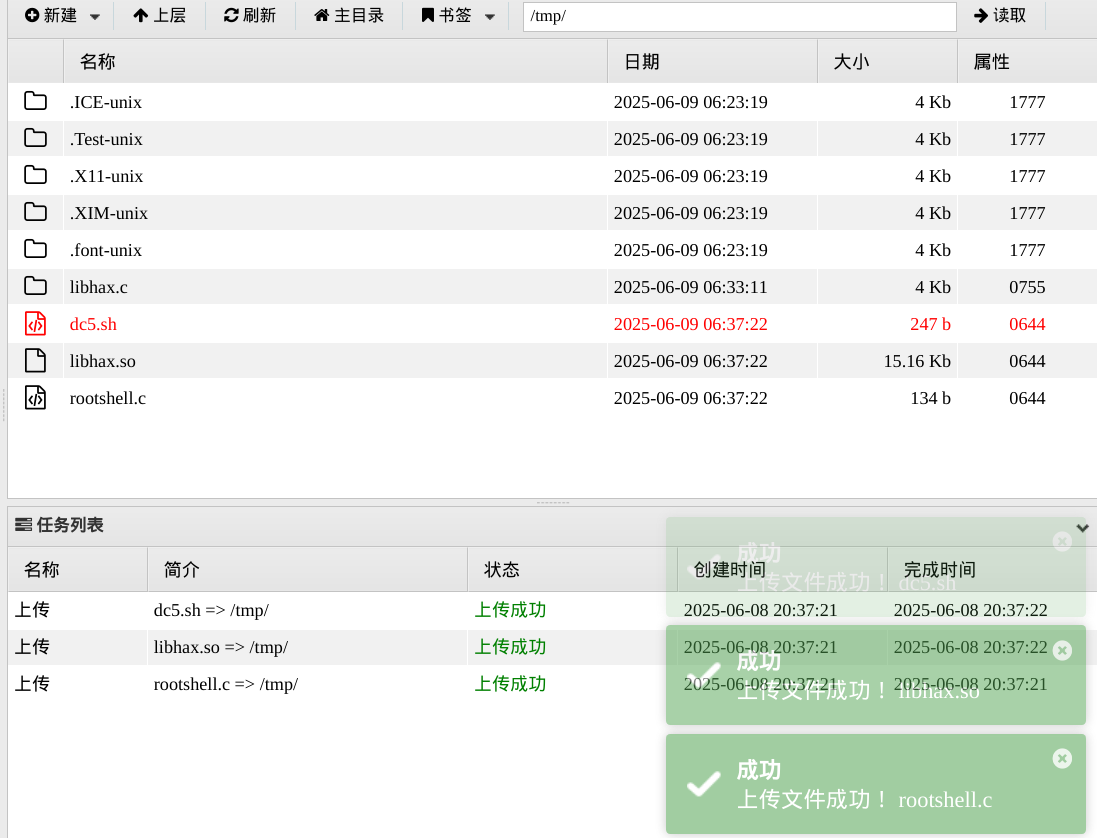Click the '上传文件成功！ rootshell.c' notification message
Image resolution: width=1097 pixels, height=838 pixels.
point(865,800)
